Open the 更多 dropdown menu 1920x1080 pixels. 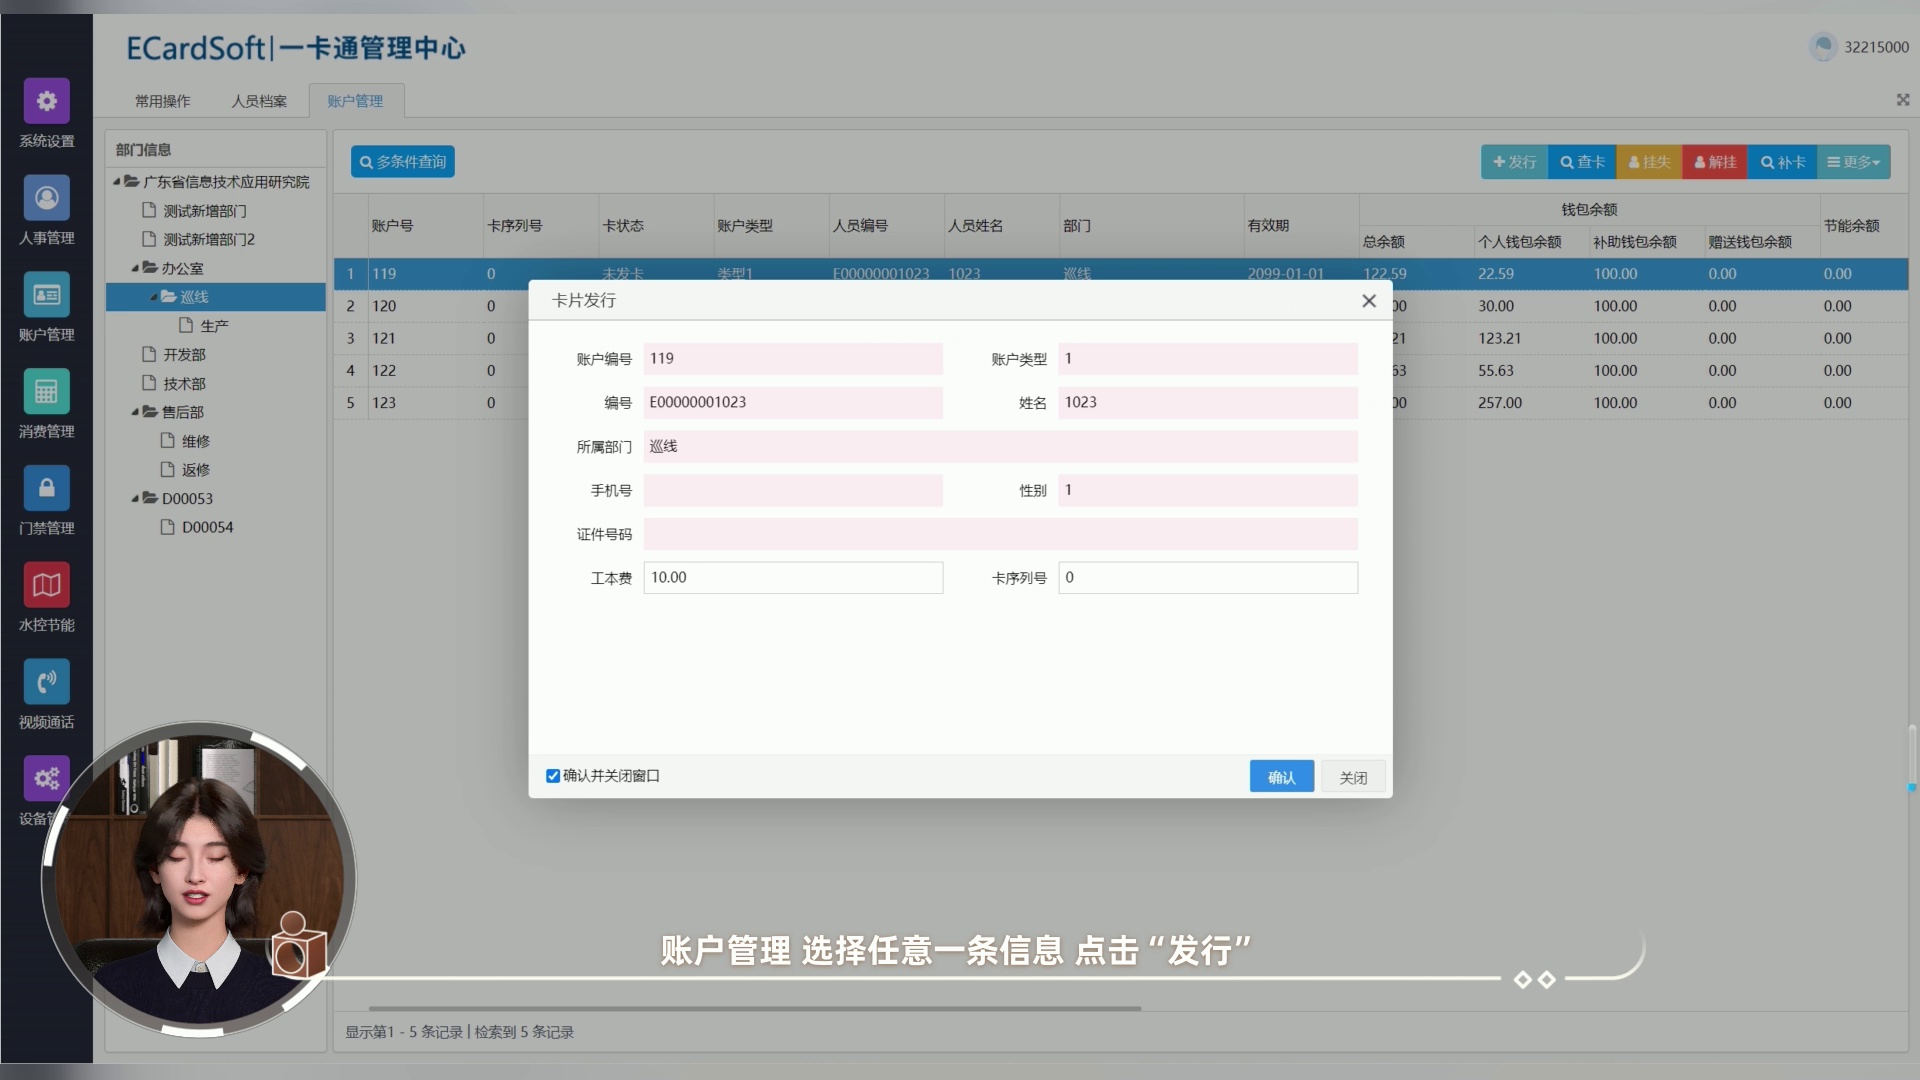coord(1853,162)
